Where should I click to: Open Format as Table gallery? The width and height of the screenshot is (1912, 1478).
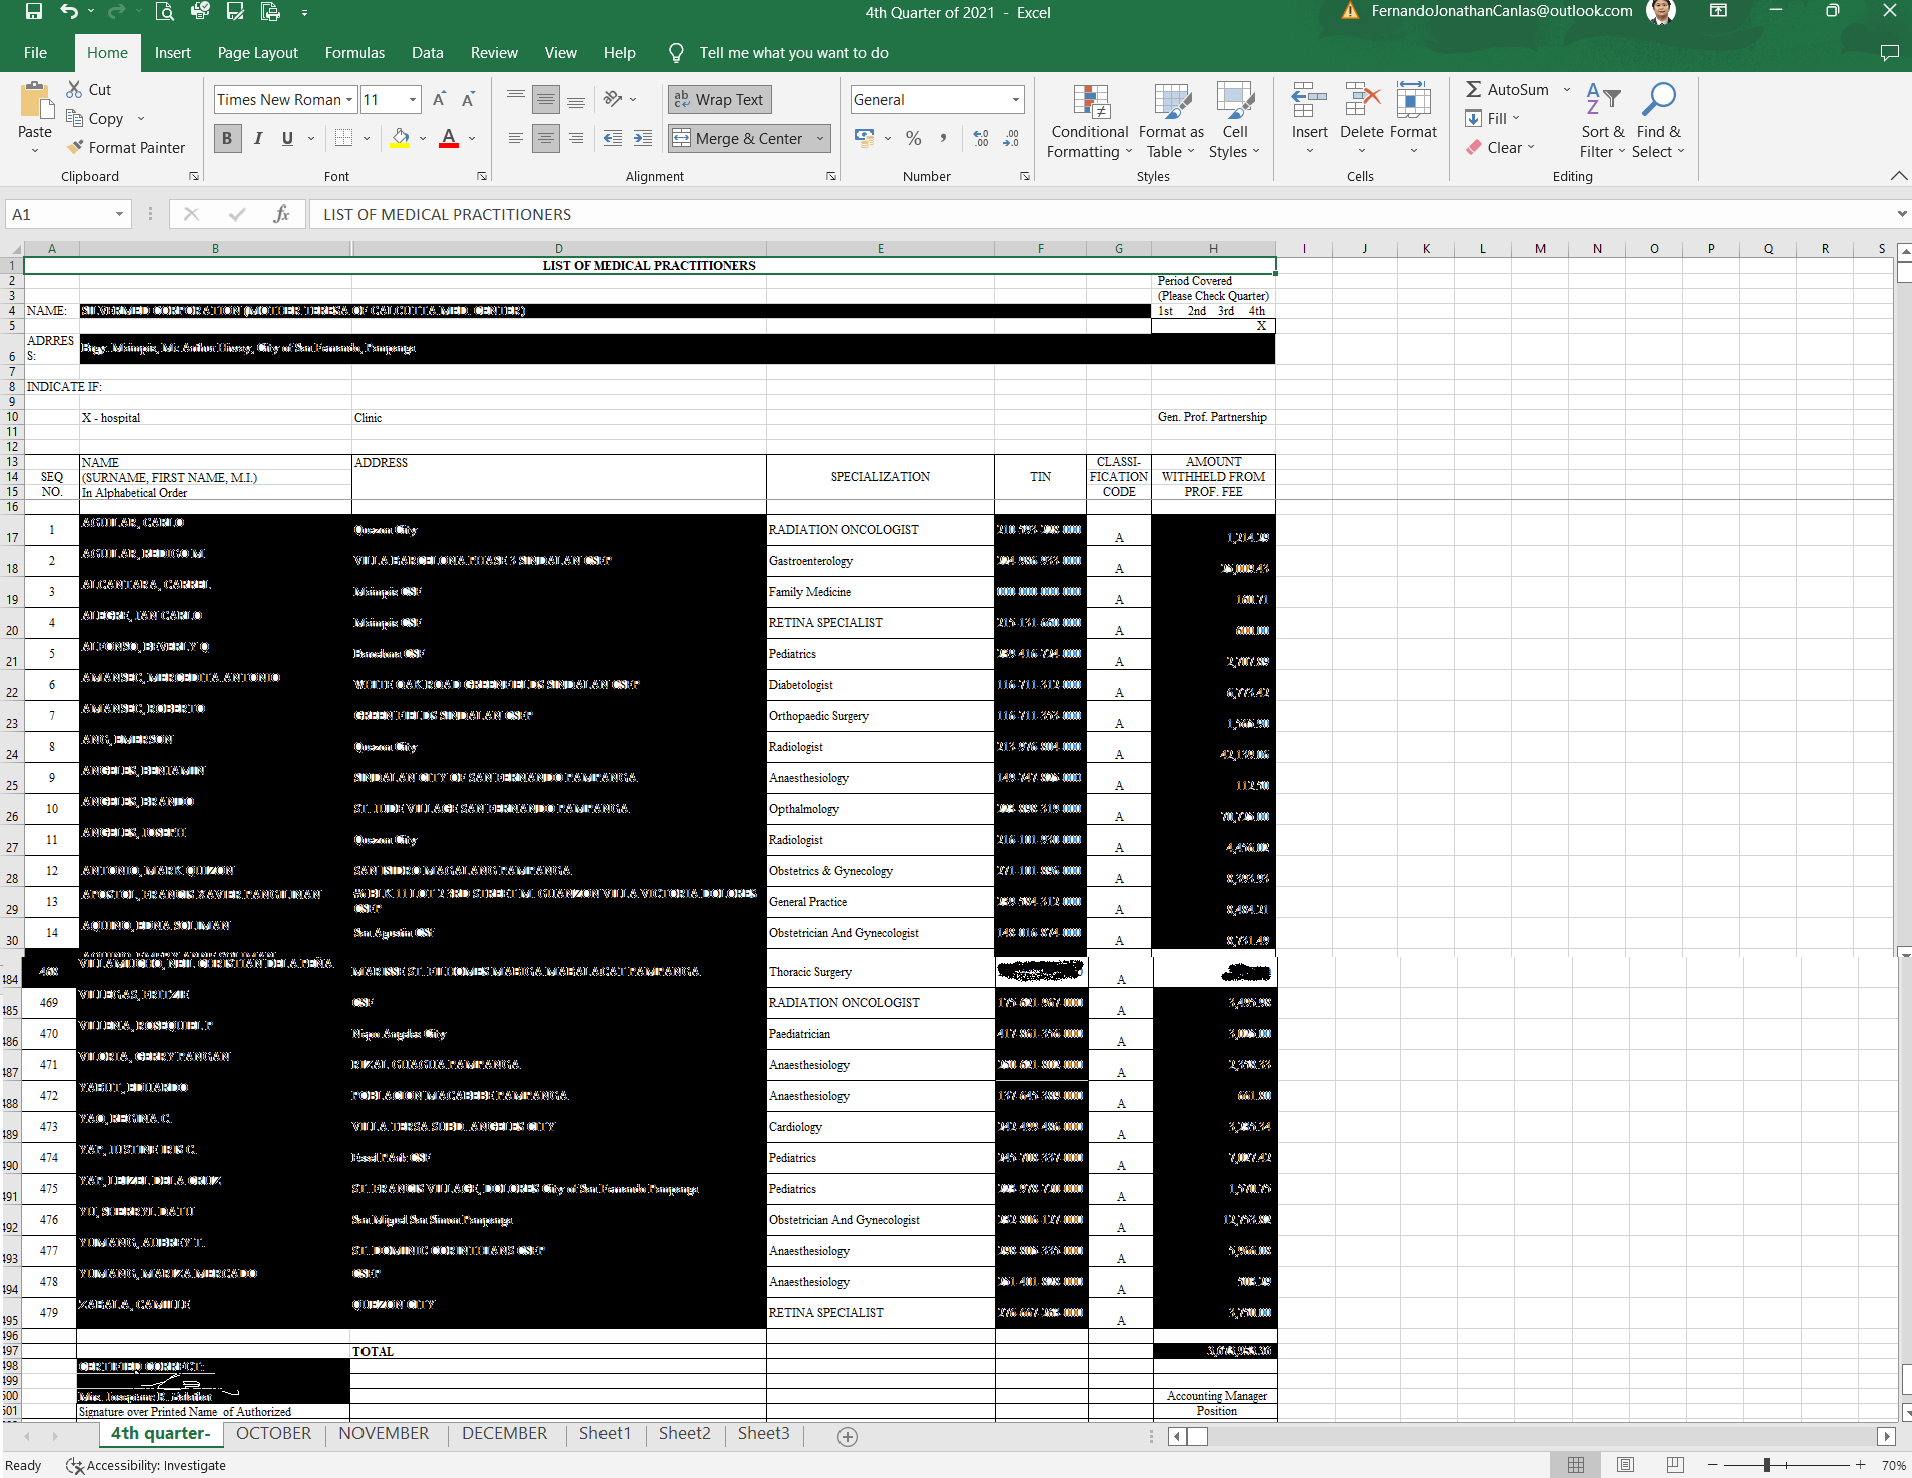1171,121
